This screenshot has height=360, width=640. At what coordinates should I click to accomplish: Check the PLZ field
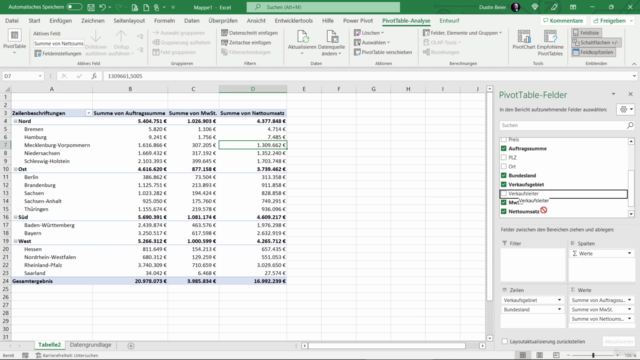click(x=504, y=158)
